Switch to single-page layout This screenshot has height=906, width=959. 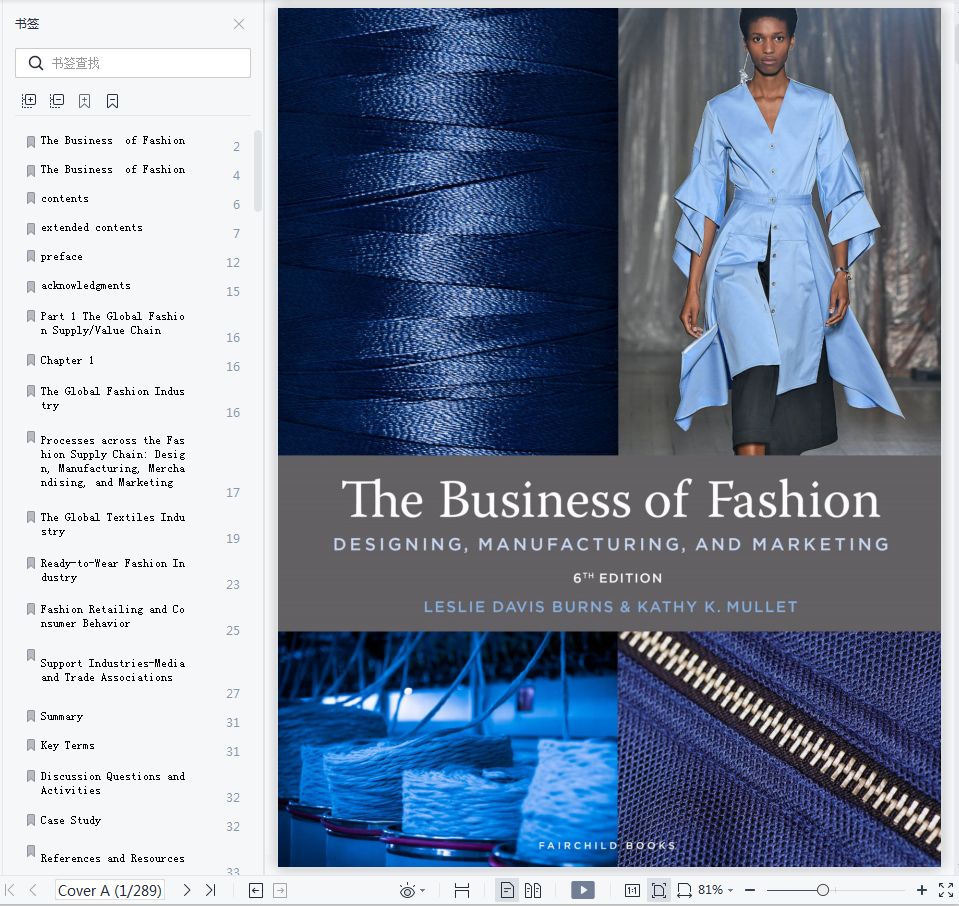(x=507, y=890)
